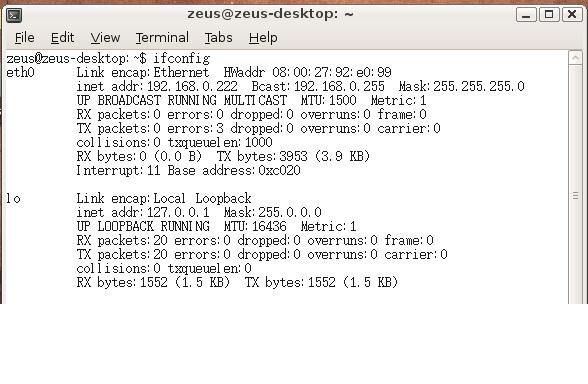Open the Tabs menu
The width and height of the screenshot is (588, 384).
tap(218, 38)
